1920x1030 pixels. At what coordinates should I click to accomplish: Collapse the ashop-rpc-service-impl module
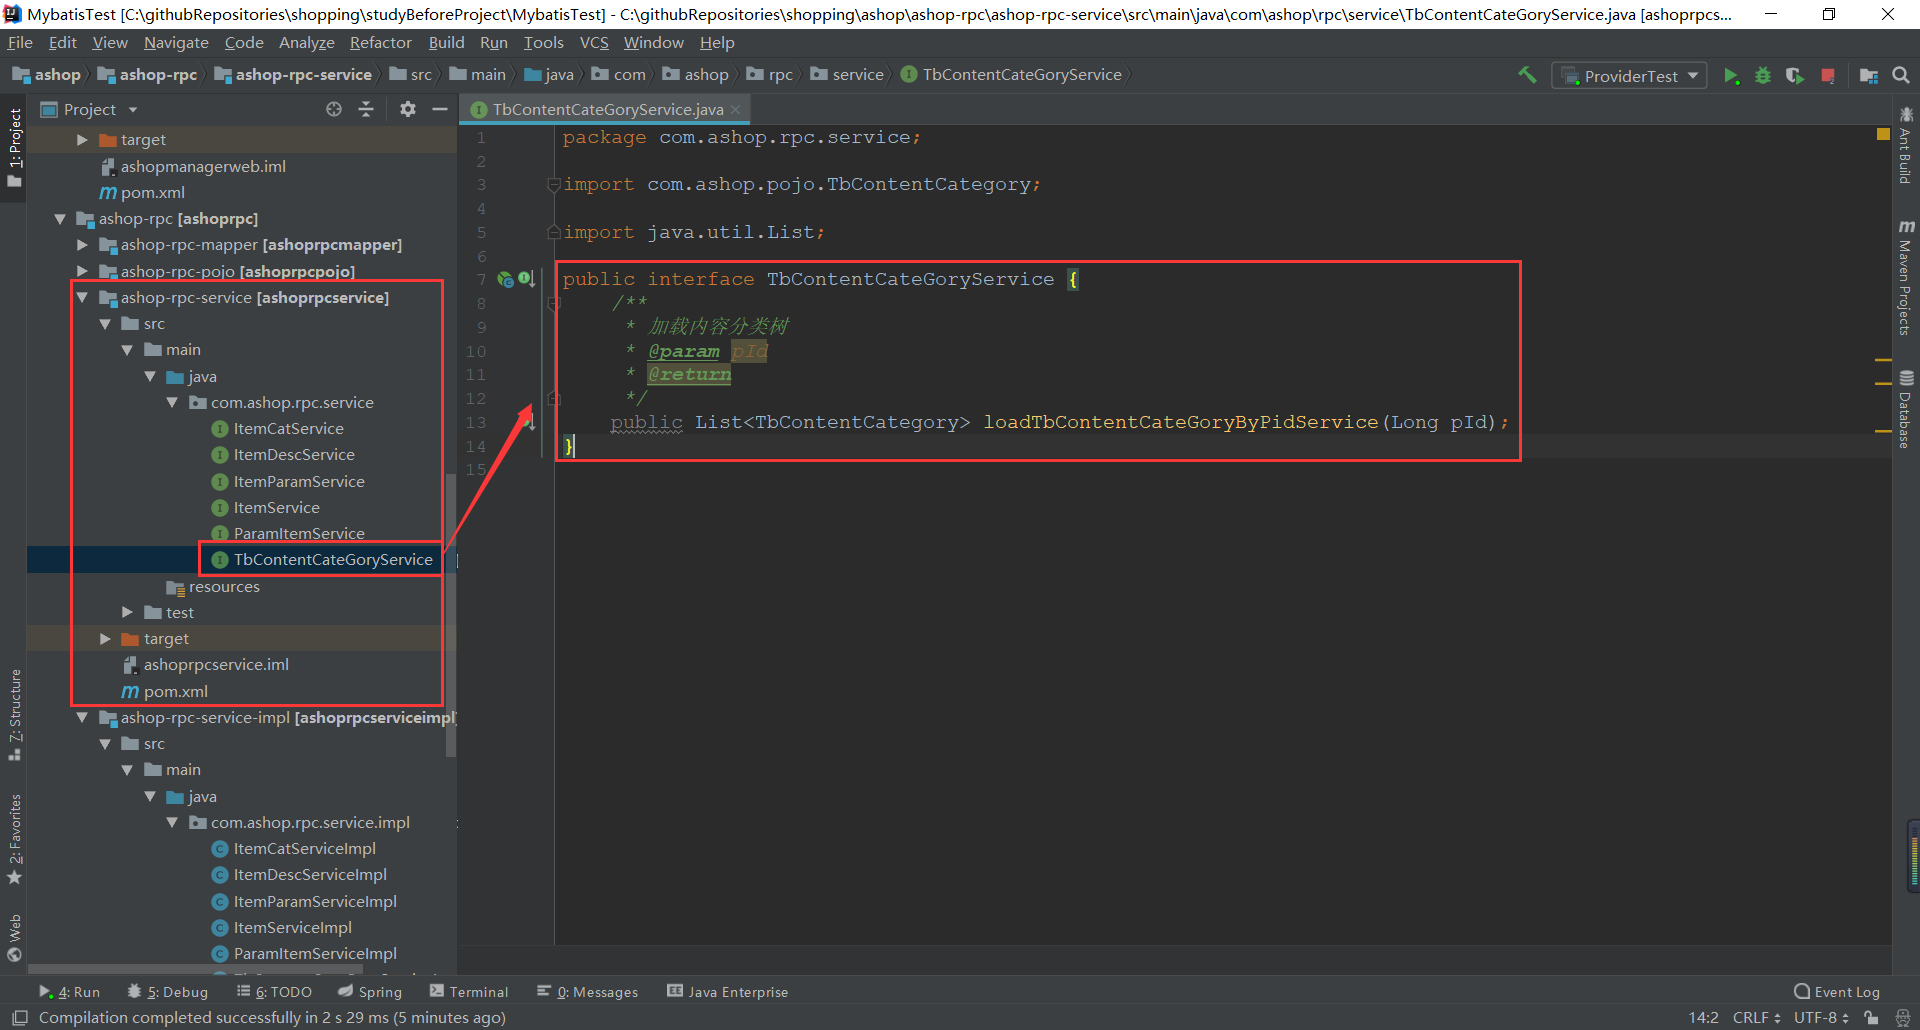coord(83,718)
